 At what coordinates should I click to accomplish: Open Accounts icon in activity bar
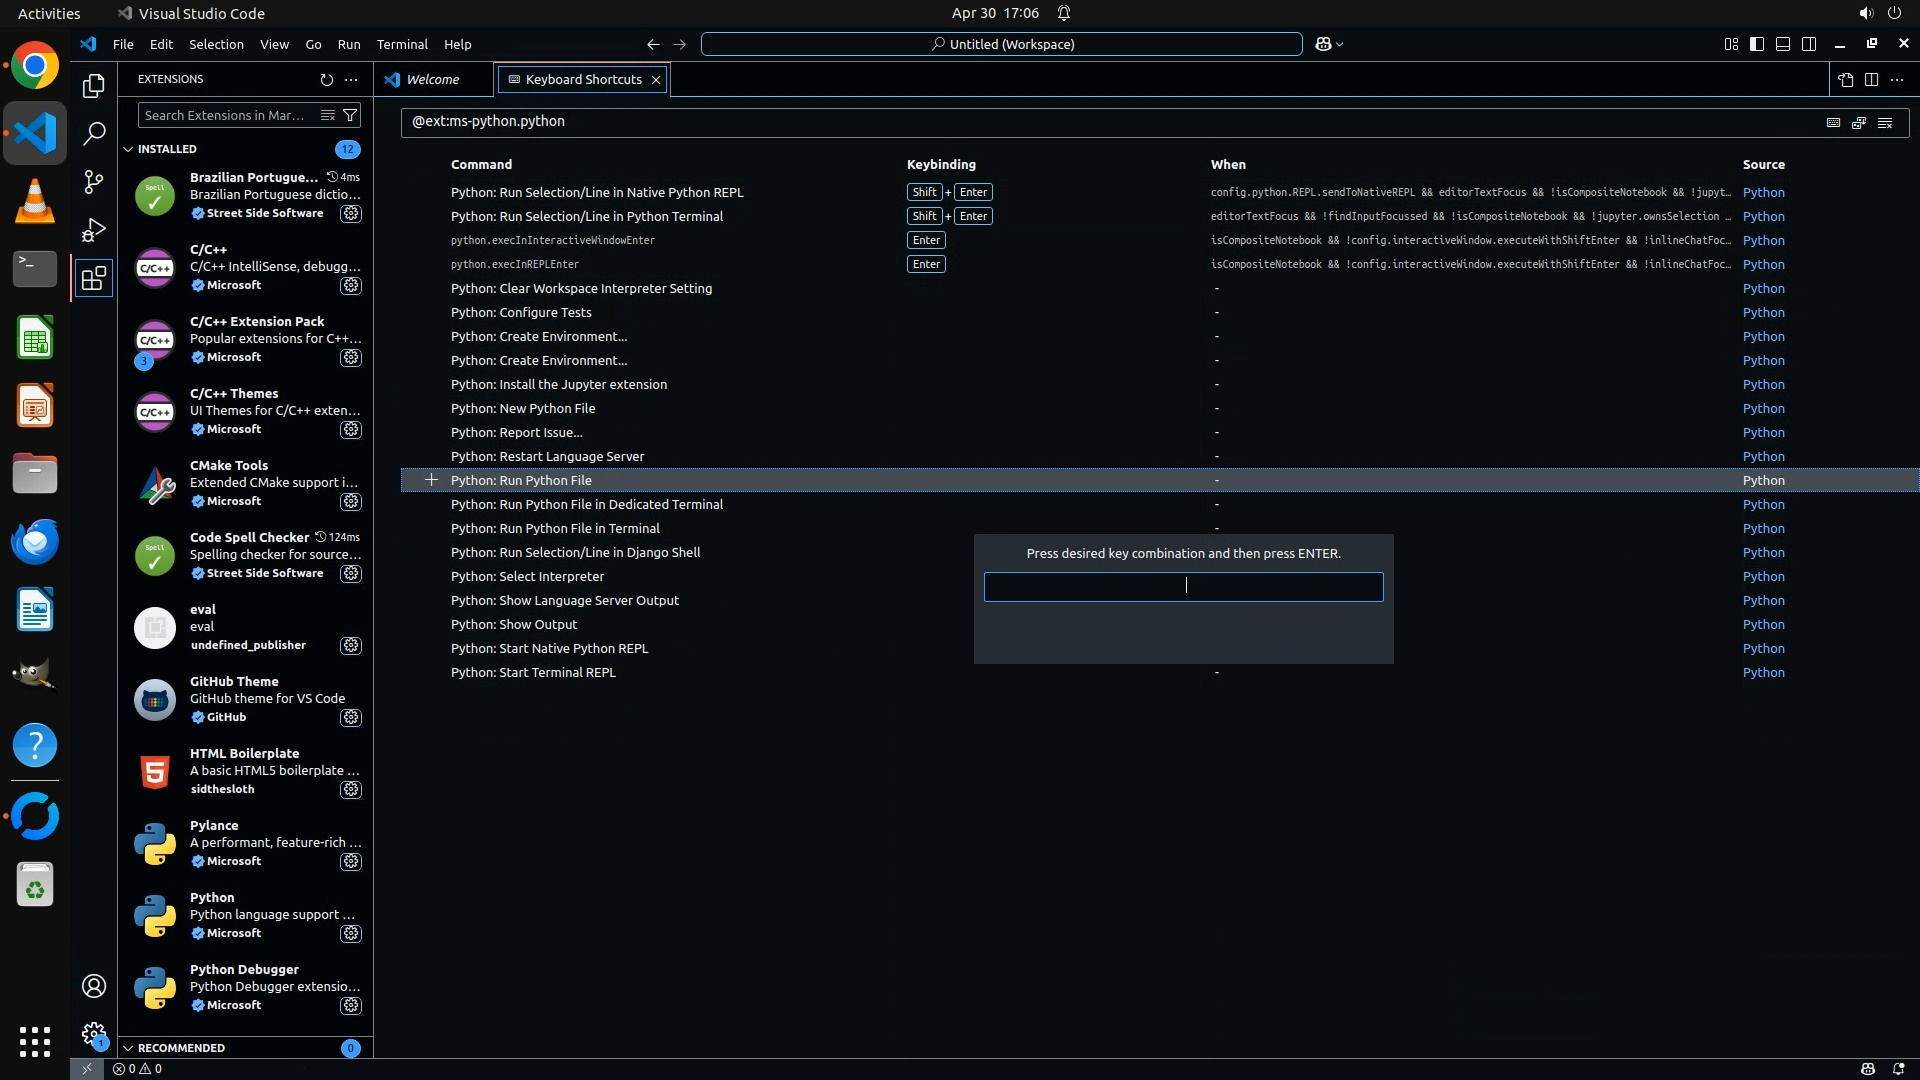tap(93, 986)
